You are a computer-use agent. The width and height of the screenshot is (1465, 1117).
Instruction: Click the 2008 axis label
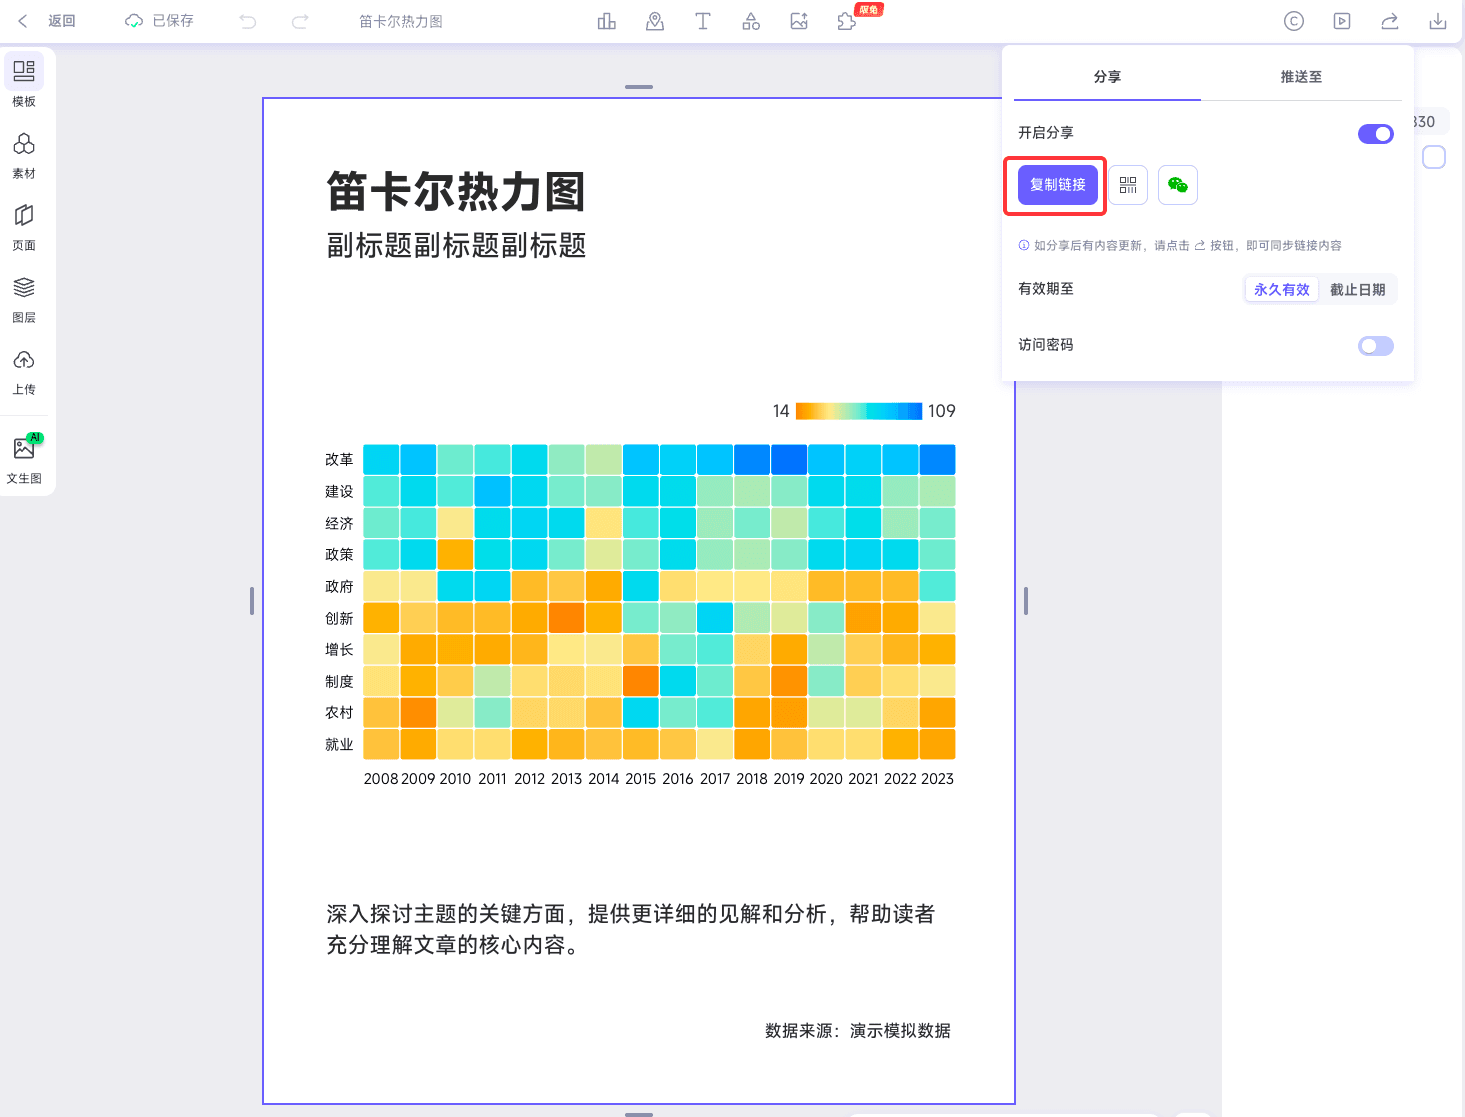(x=381, y=779)
